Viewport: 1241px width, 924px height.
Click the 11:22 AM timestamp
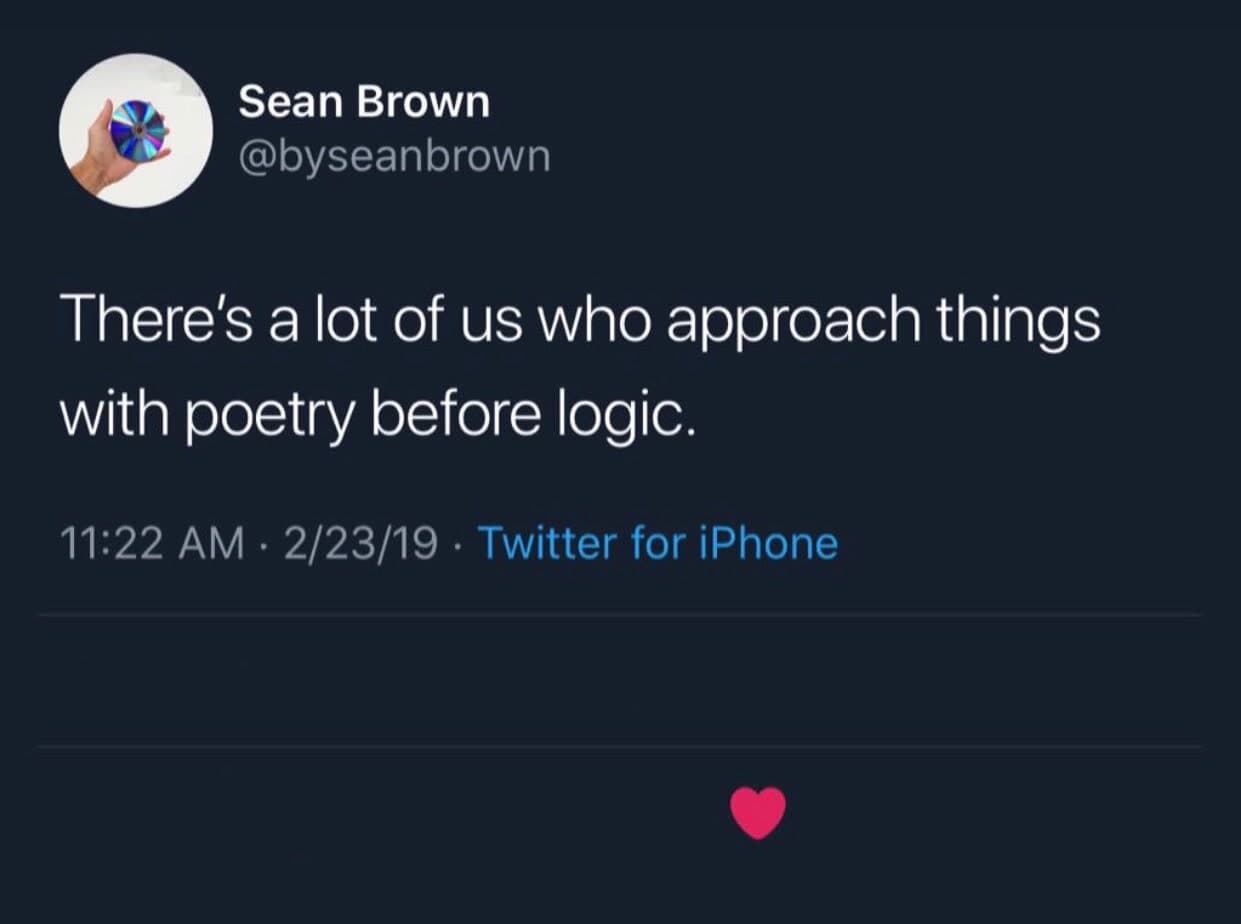153,543
